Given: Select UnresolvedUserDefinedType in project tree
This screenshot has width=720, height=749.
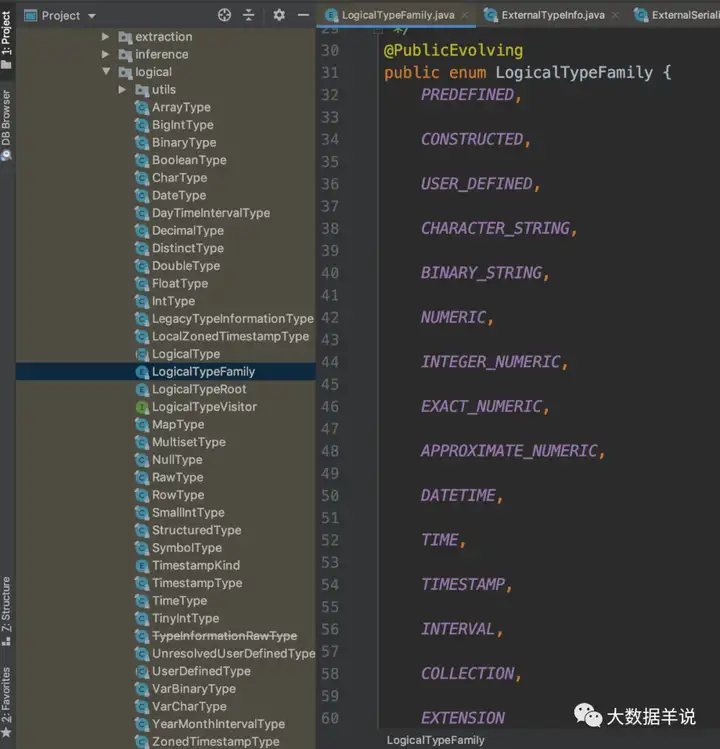Looking at the screenshot, I should (234, 654).
